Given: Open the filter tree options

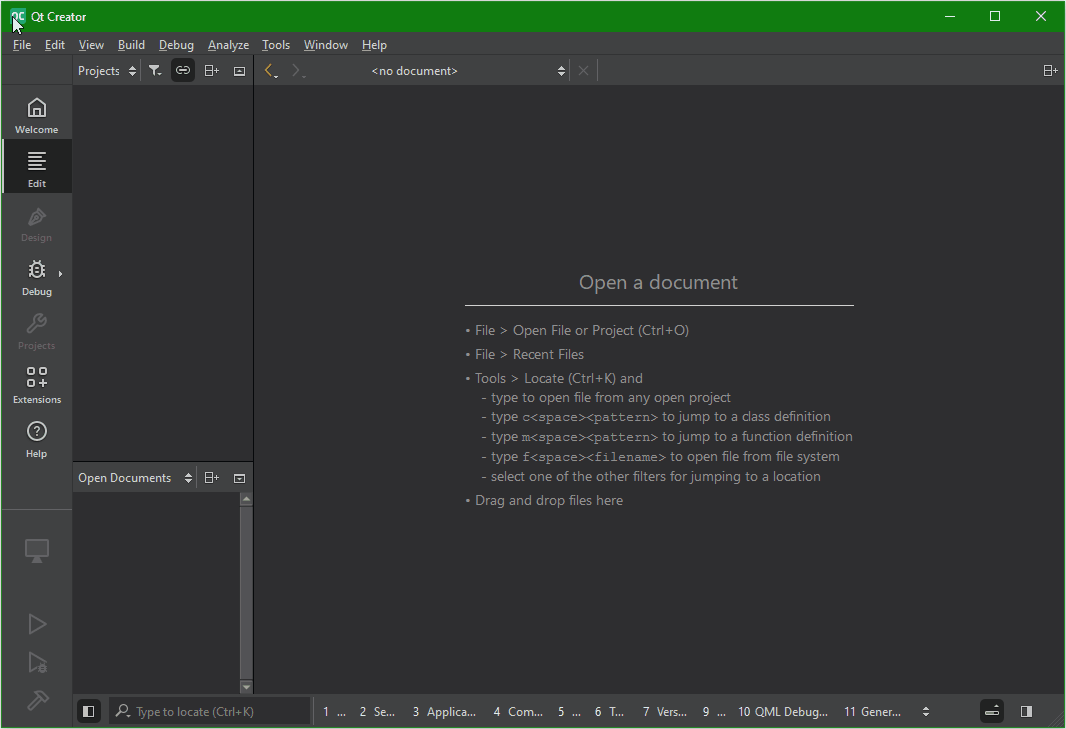Looking at the screenshot, I should click(x=155, y=71).
